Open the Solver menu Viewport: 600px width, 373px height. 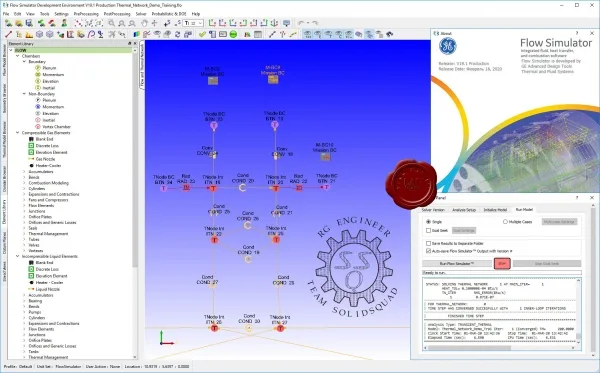(141, 14)
